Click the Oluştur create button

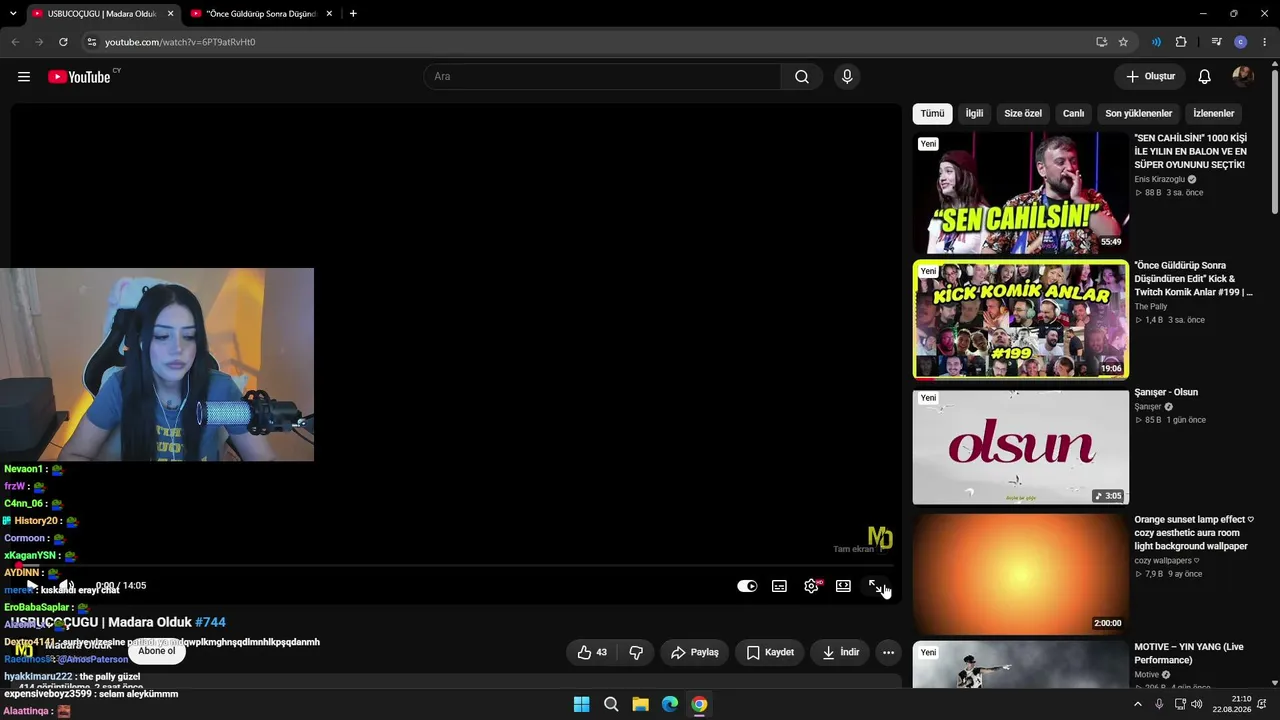(x=1150, y=77)
